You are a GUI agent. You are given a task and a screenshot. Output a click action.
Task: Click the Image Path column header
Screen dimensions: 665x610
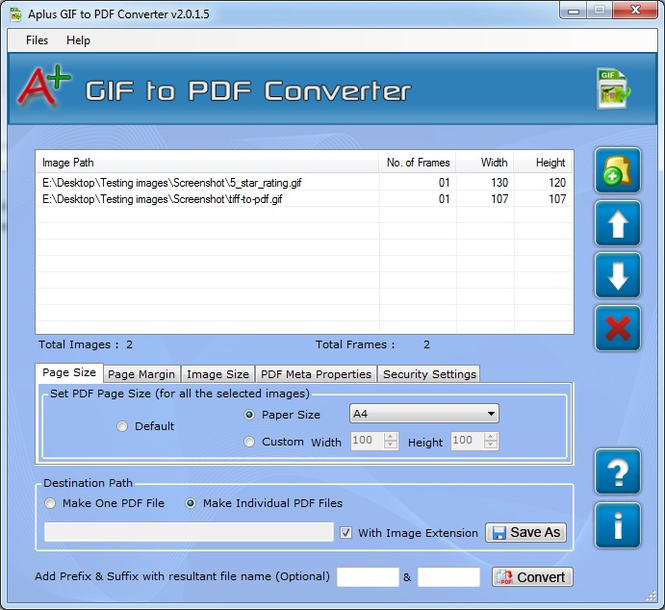pos(207,162)
